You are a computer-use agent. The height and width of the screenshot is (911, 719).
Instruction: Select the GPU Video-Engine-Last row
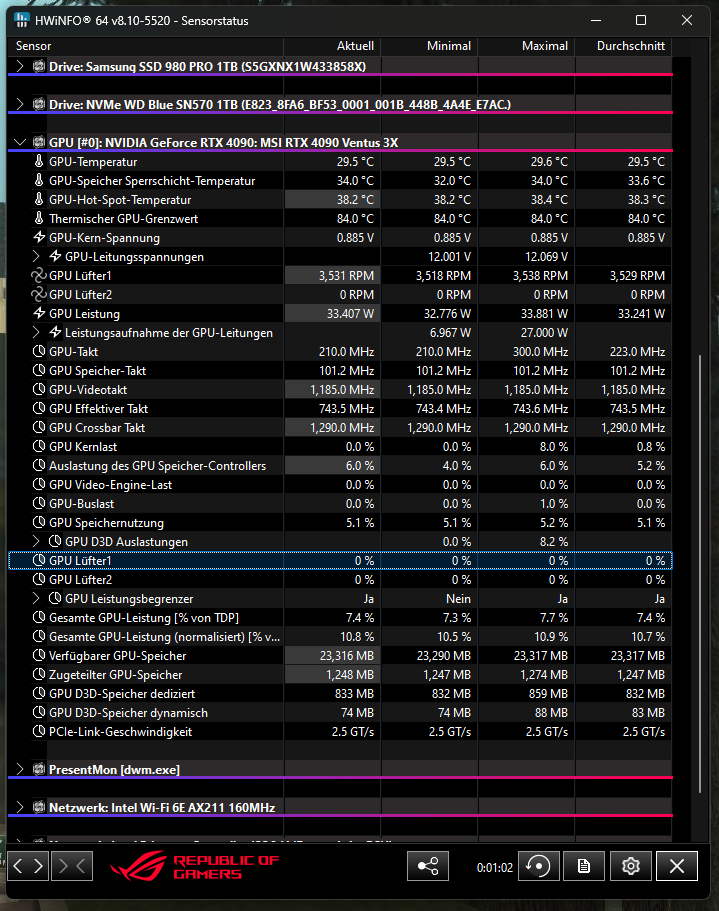coord(340,485)
